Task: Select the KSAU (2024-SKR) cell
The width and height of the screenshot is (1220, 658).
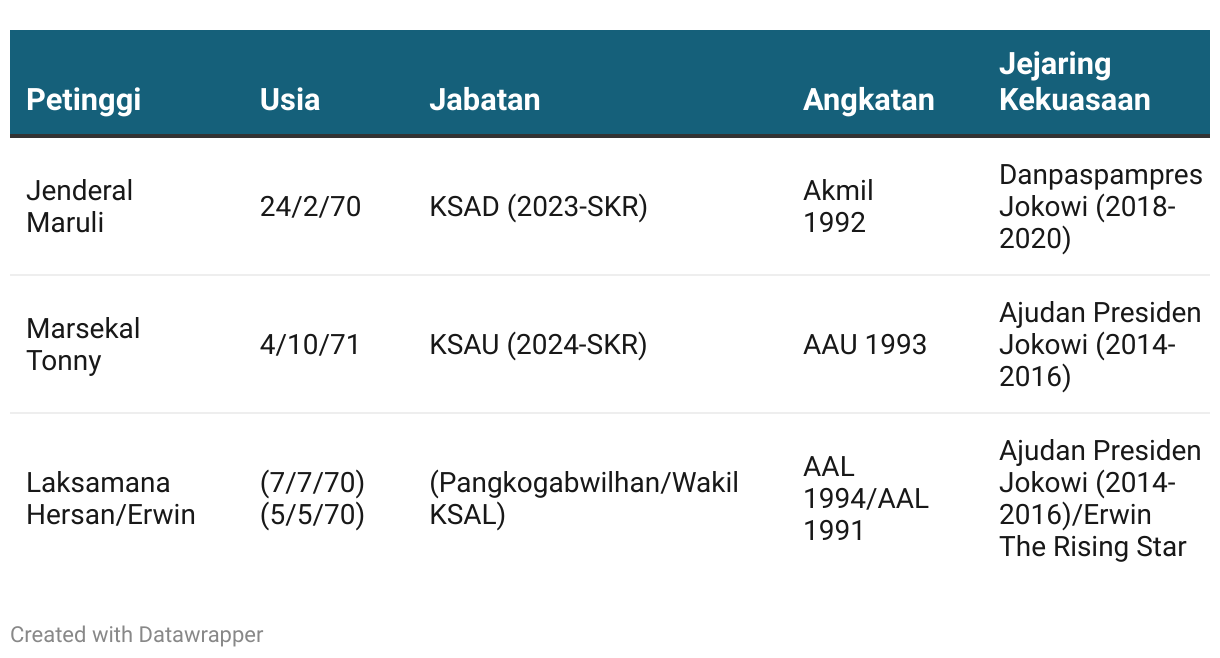Action: [538, 344]
